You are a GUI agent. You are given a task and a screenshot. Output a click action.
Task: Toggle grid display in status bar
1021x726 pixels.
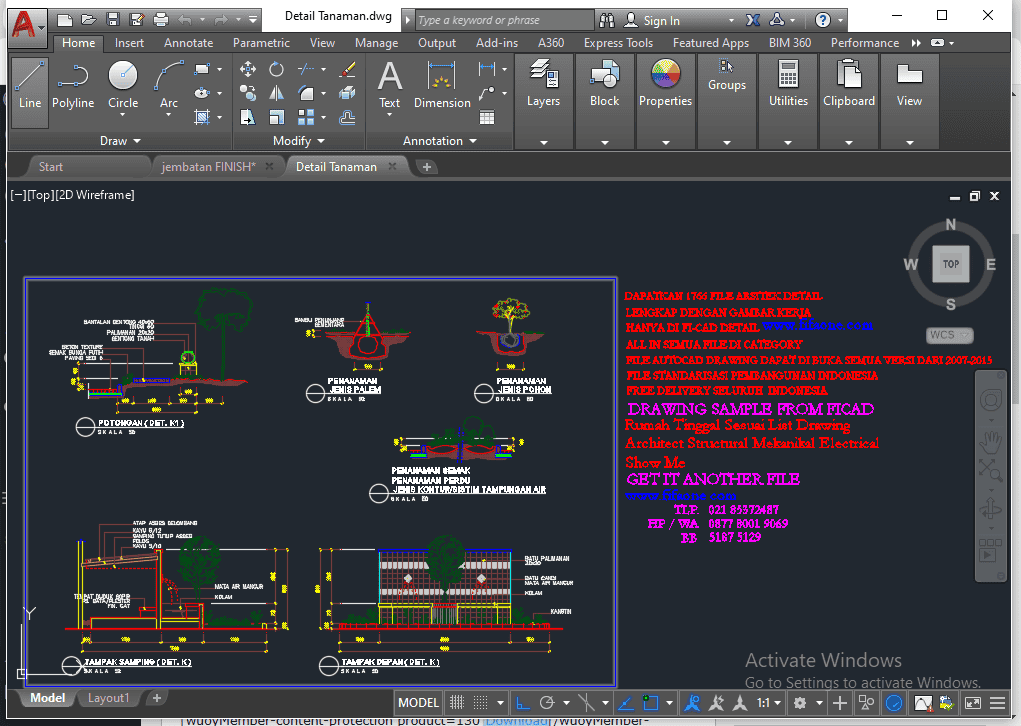[457, 703]
